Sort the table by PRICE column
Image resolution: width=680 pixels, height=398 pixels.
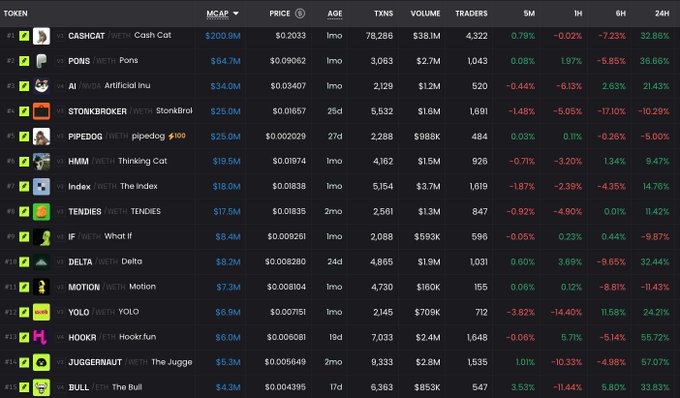279,13
